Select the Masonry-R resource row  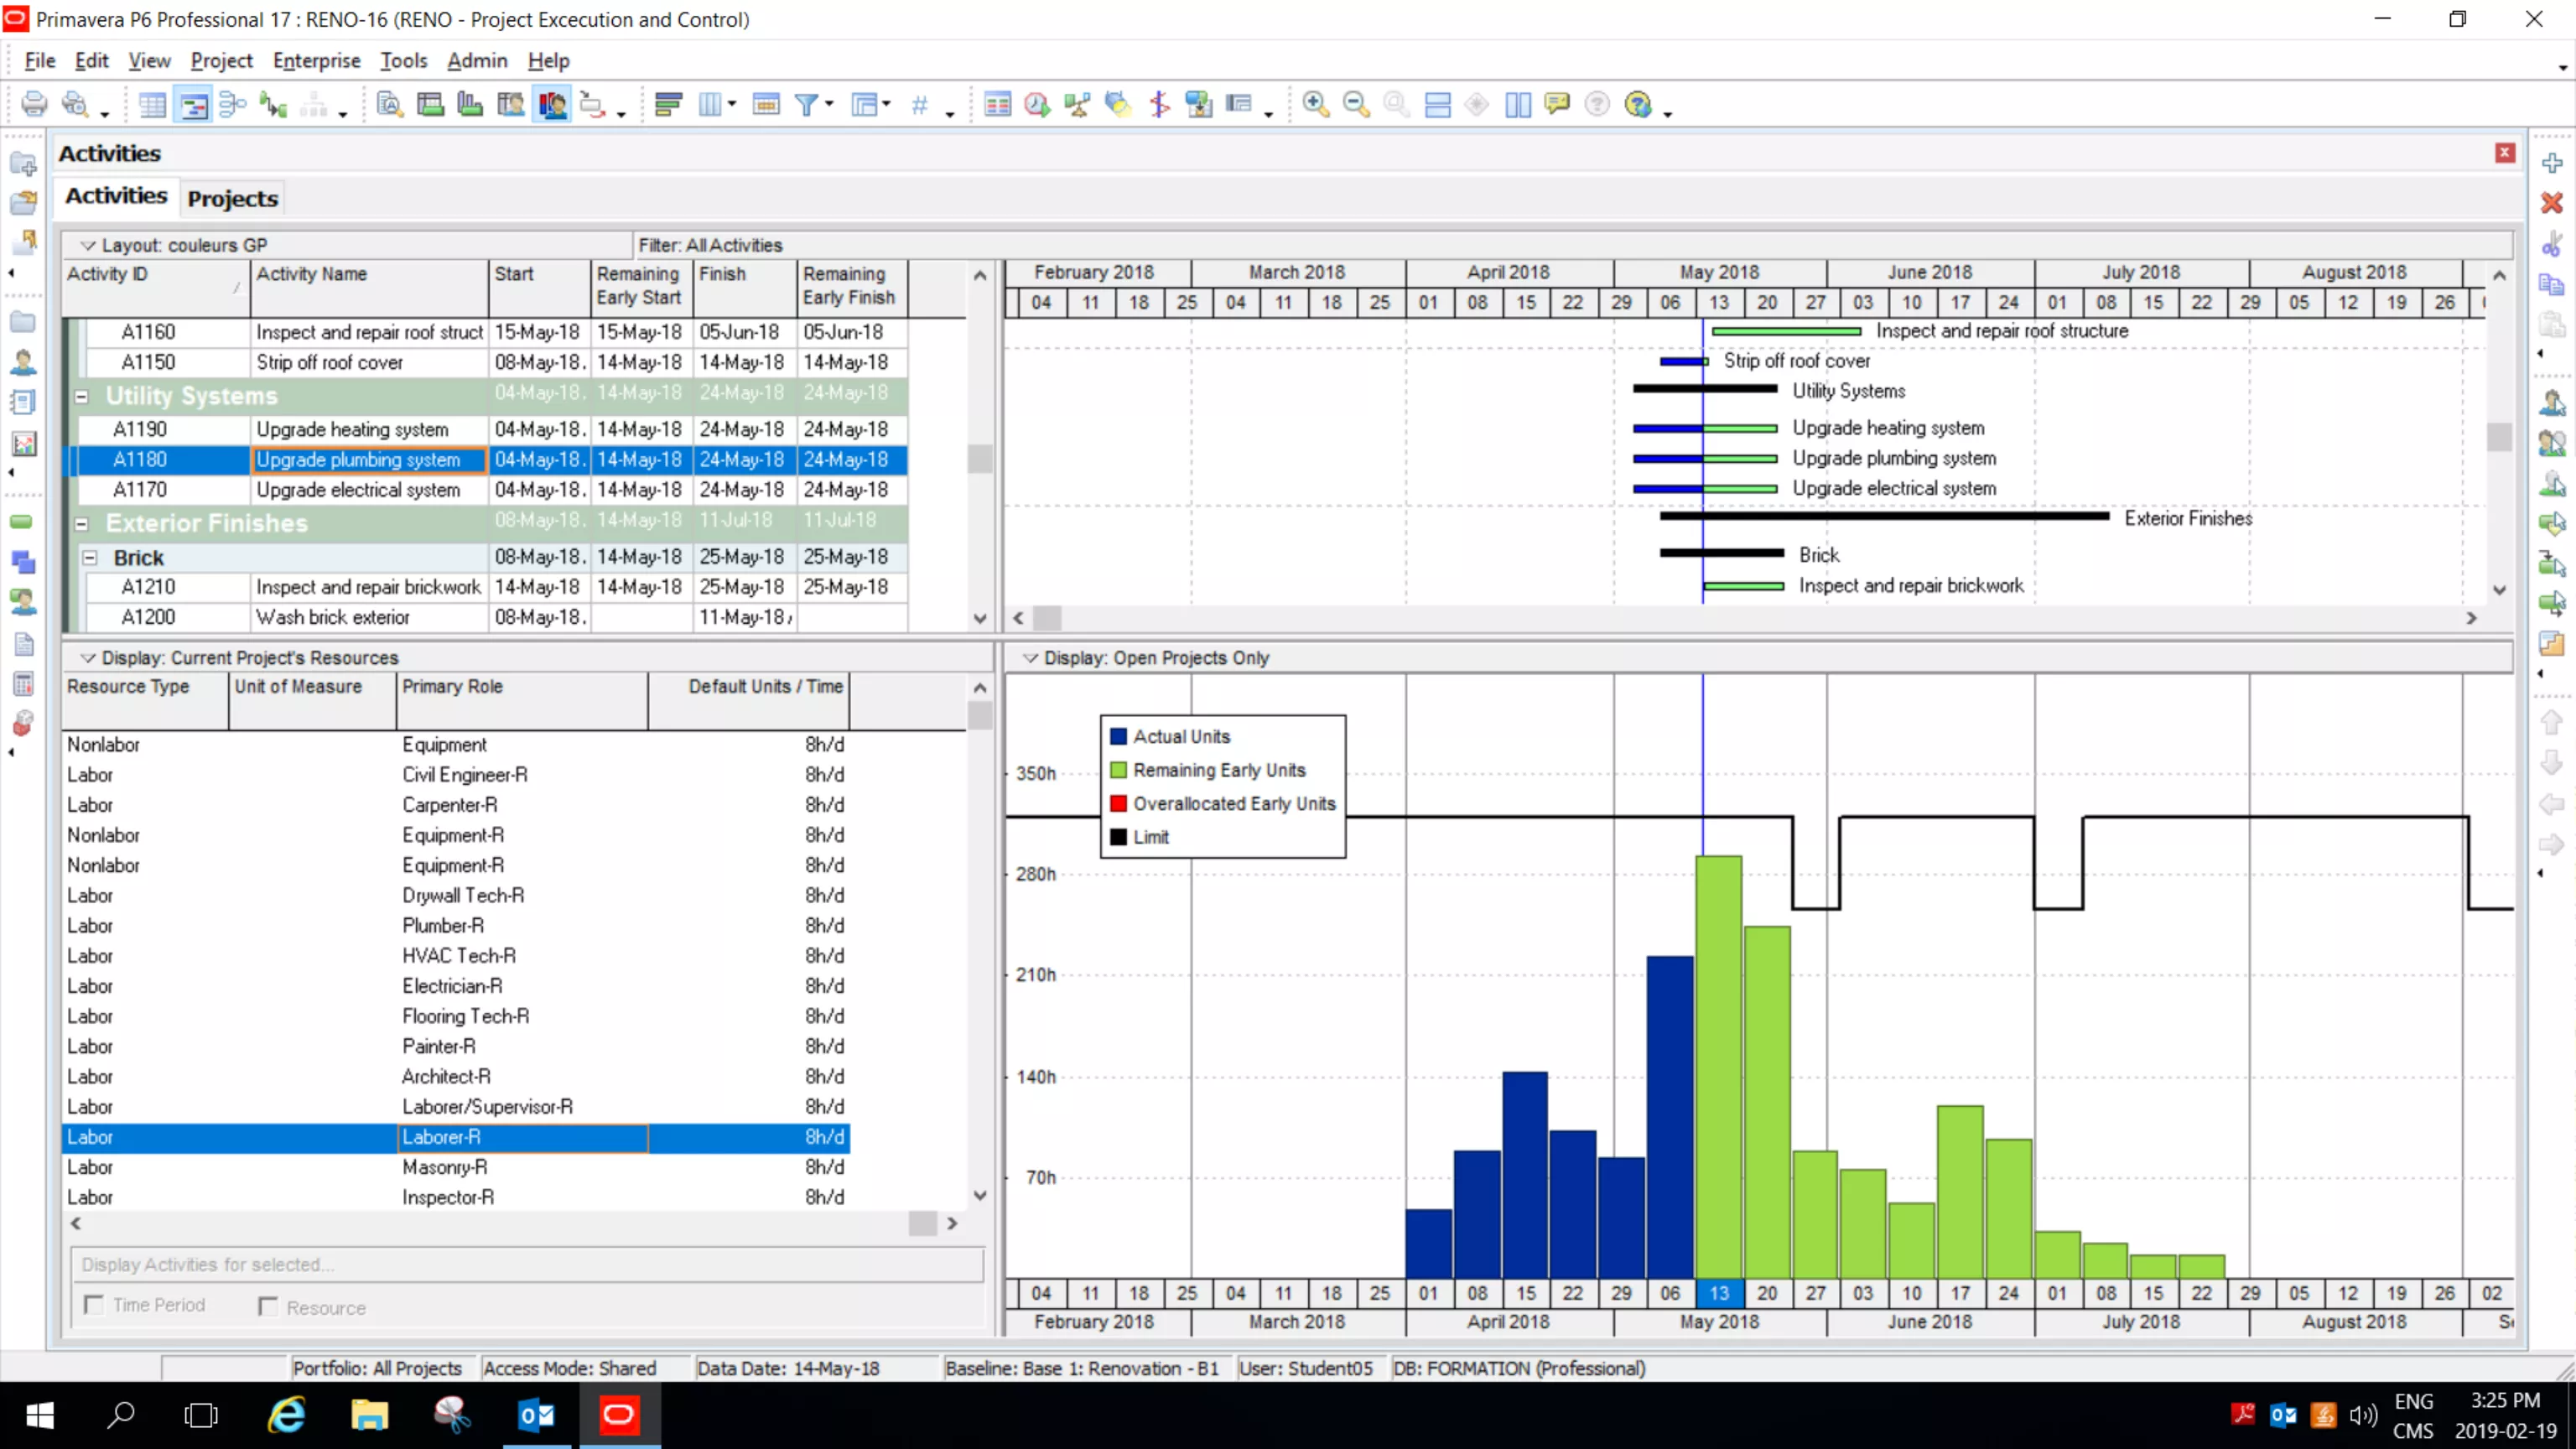point(444,1167)
